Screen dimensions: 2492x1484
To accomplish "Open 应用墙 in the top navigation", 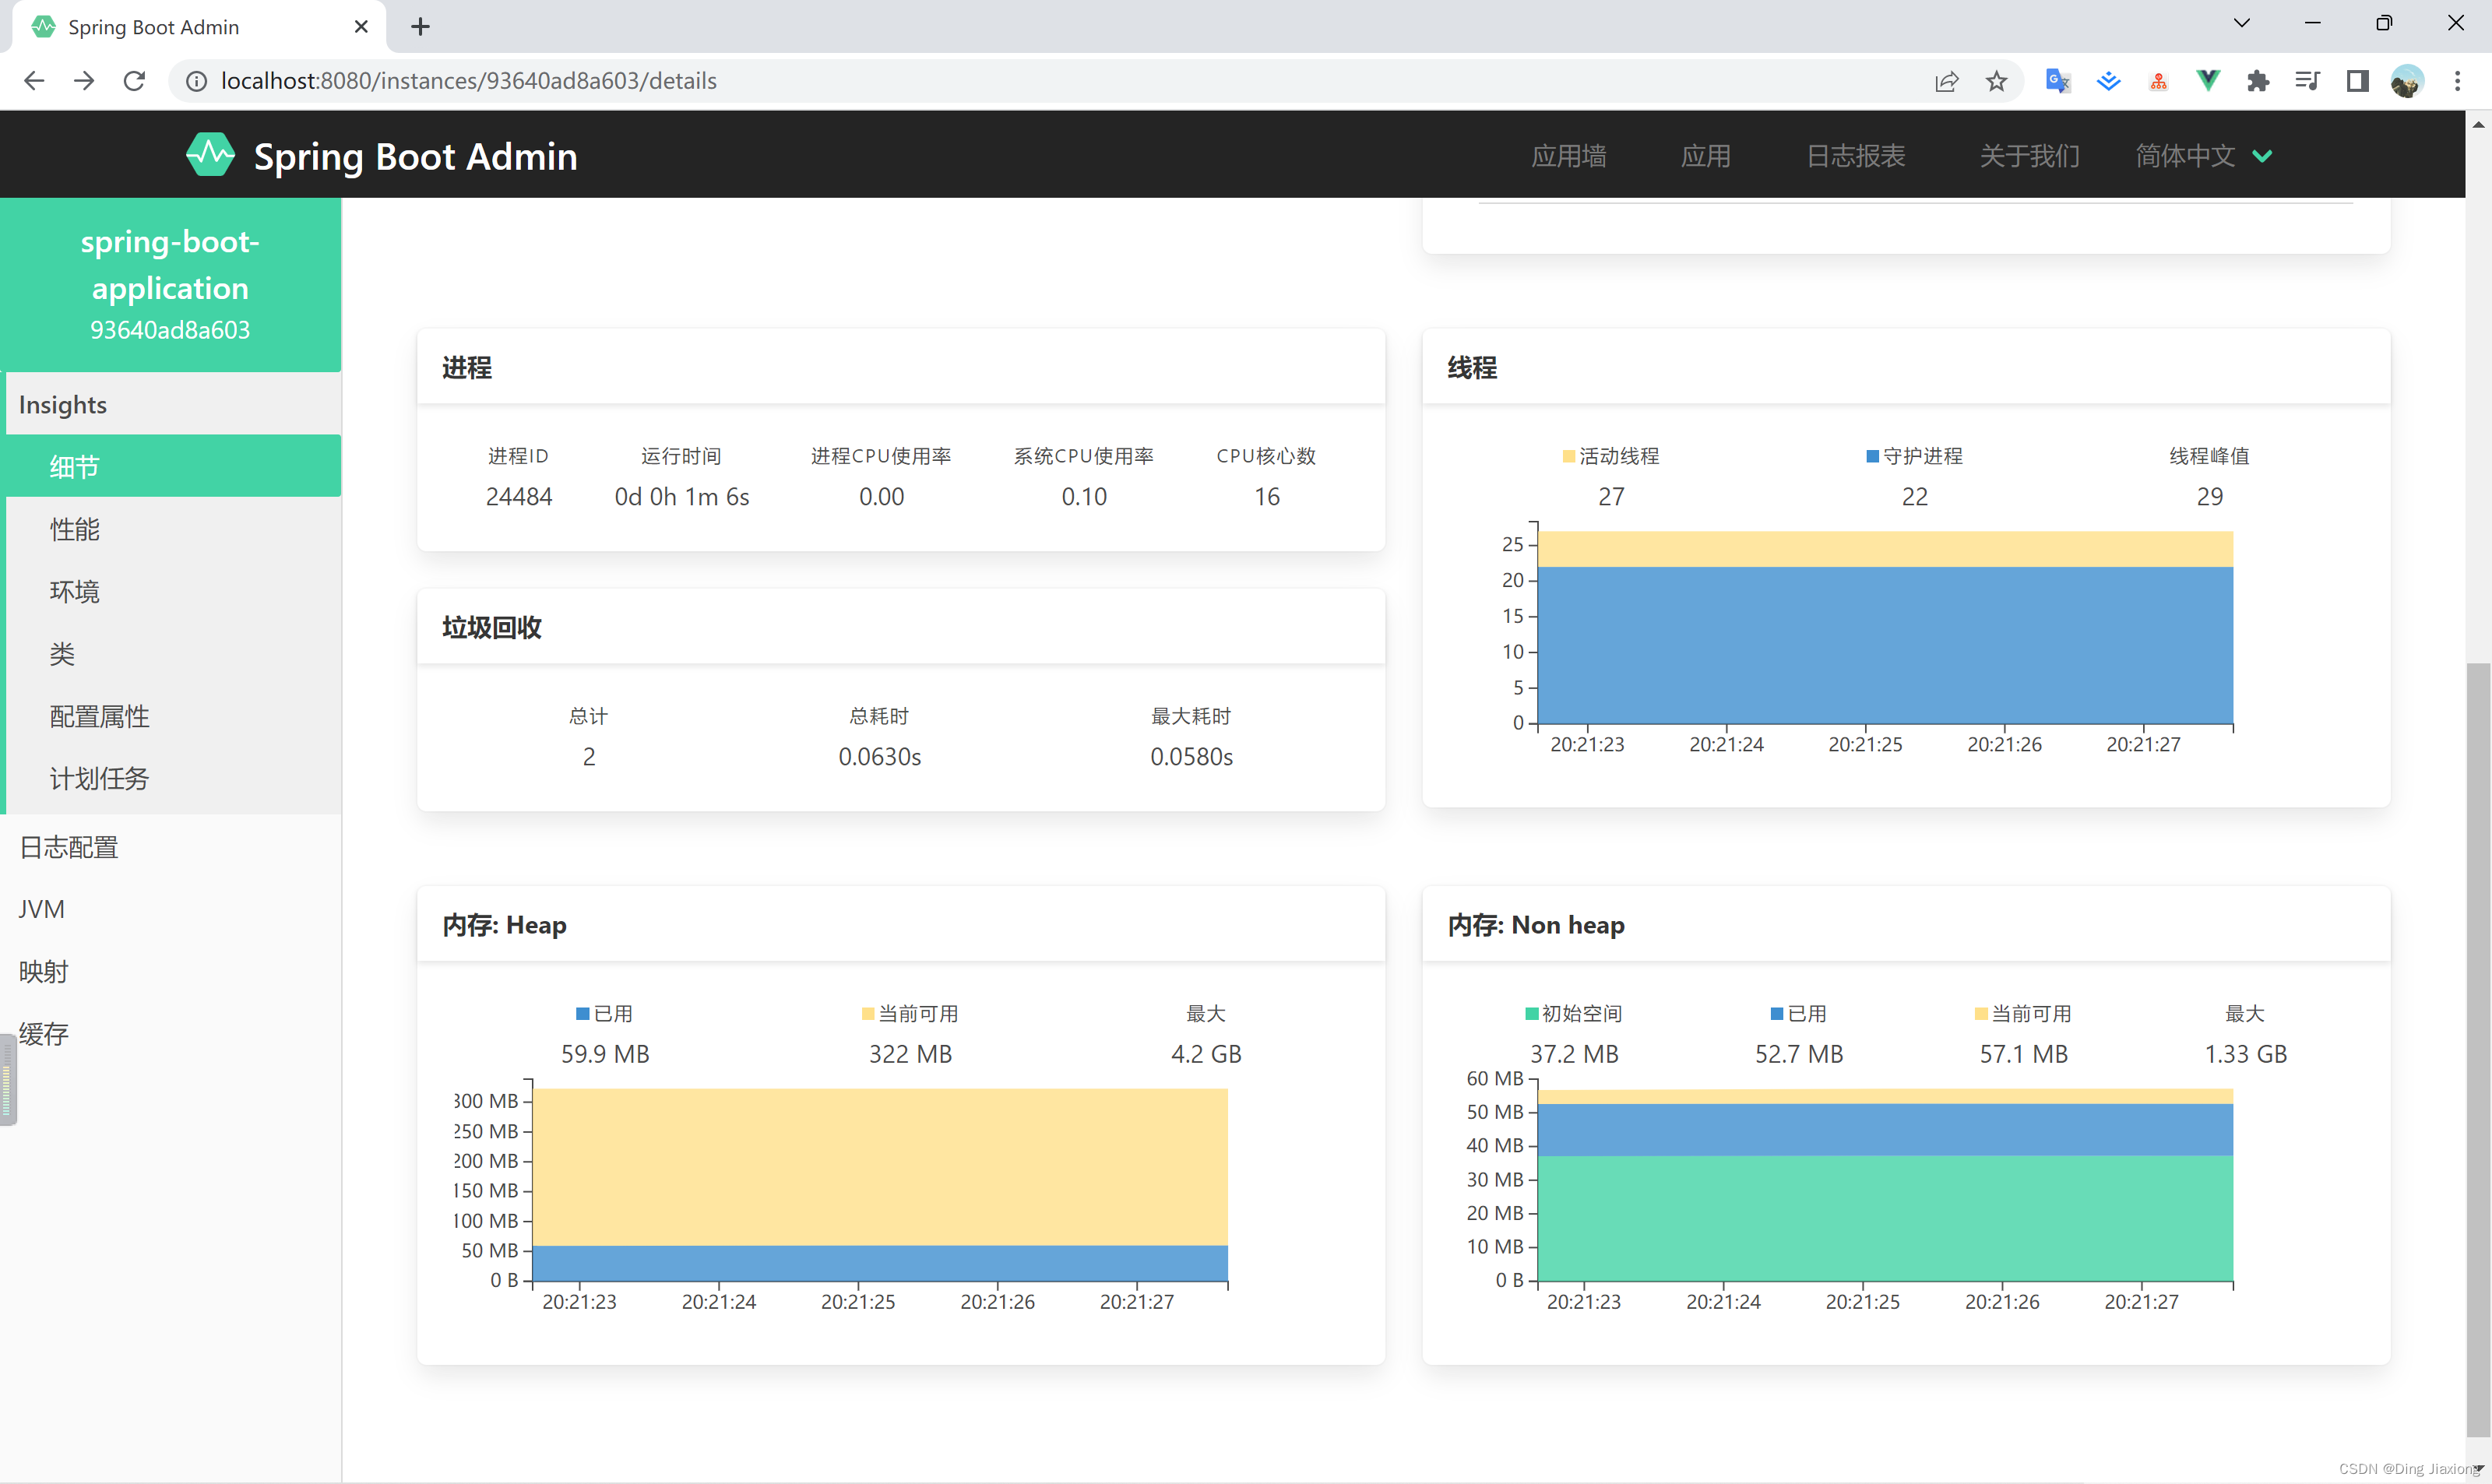I will click(1568, 156).
